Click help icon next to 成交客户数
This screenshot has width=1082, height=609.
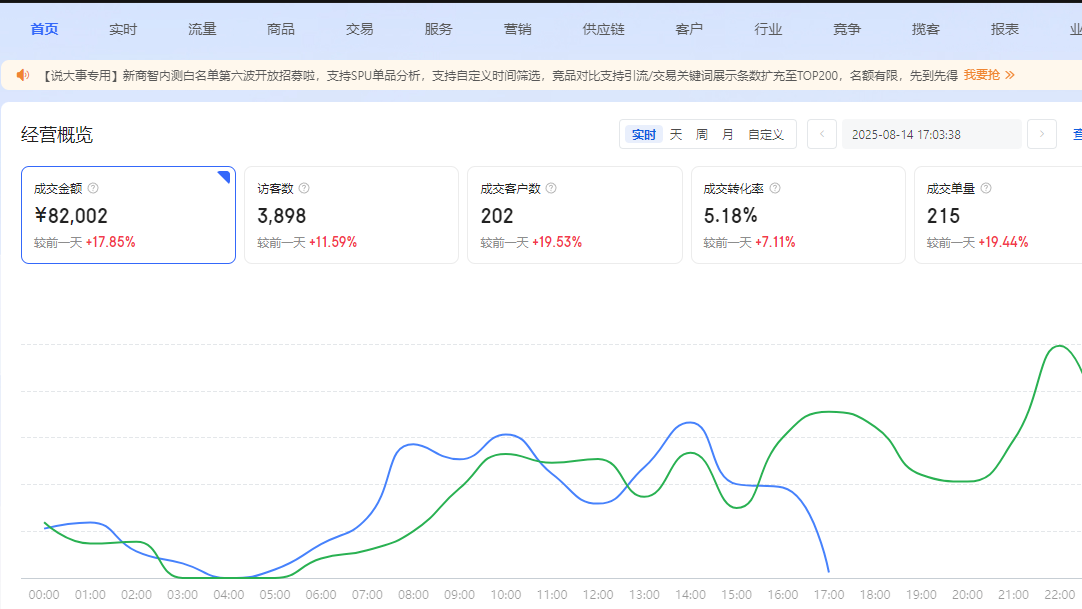[x=551, y=188]
